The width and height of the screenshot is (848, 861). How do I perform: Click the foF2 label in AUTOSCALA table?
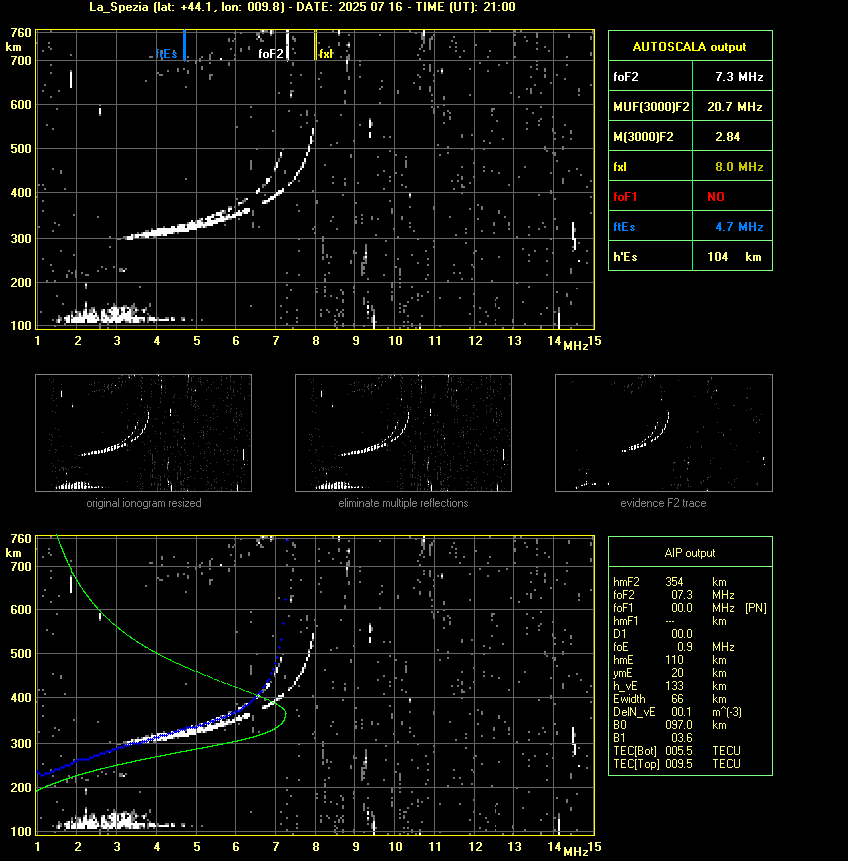626,76
